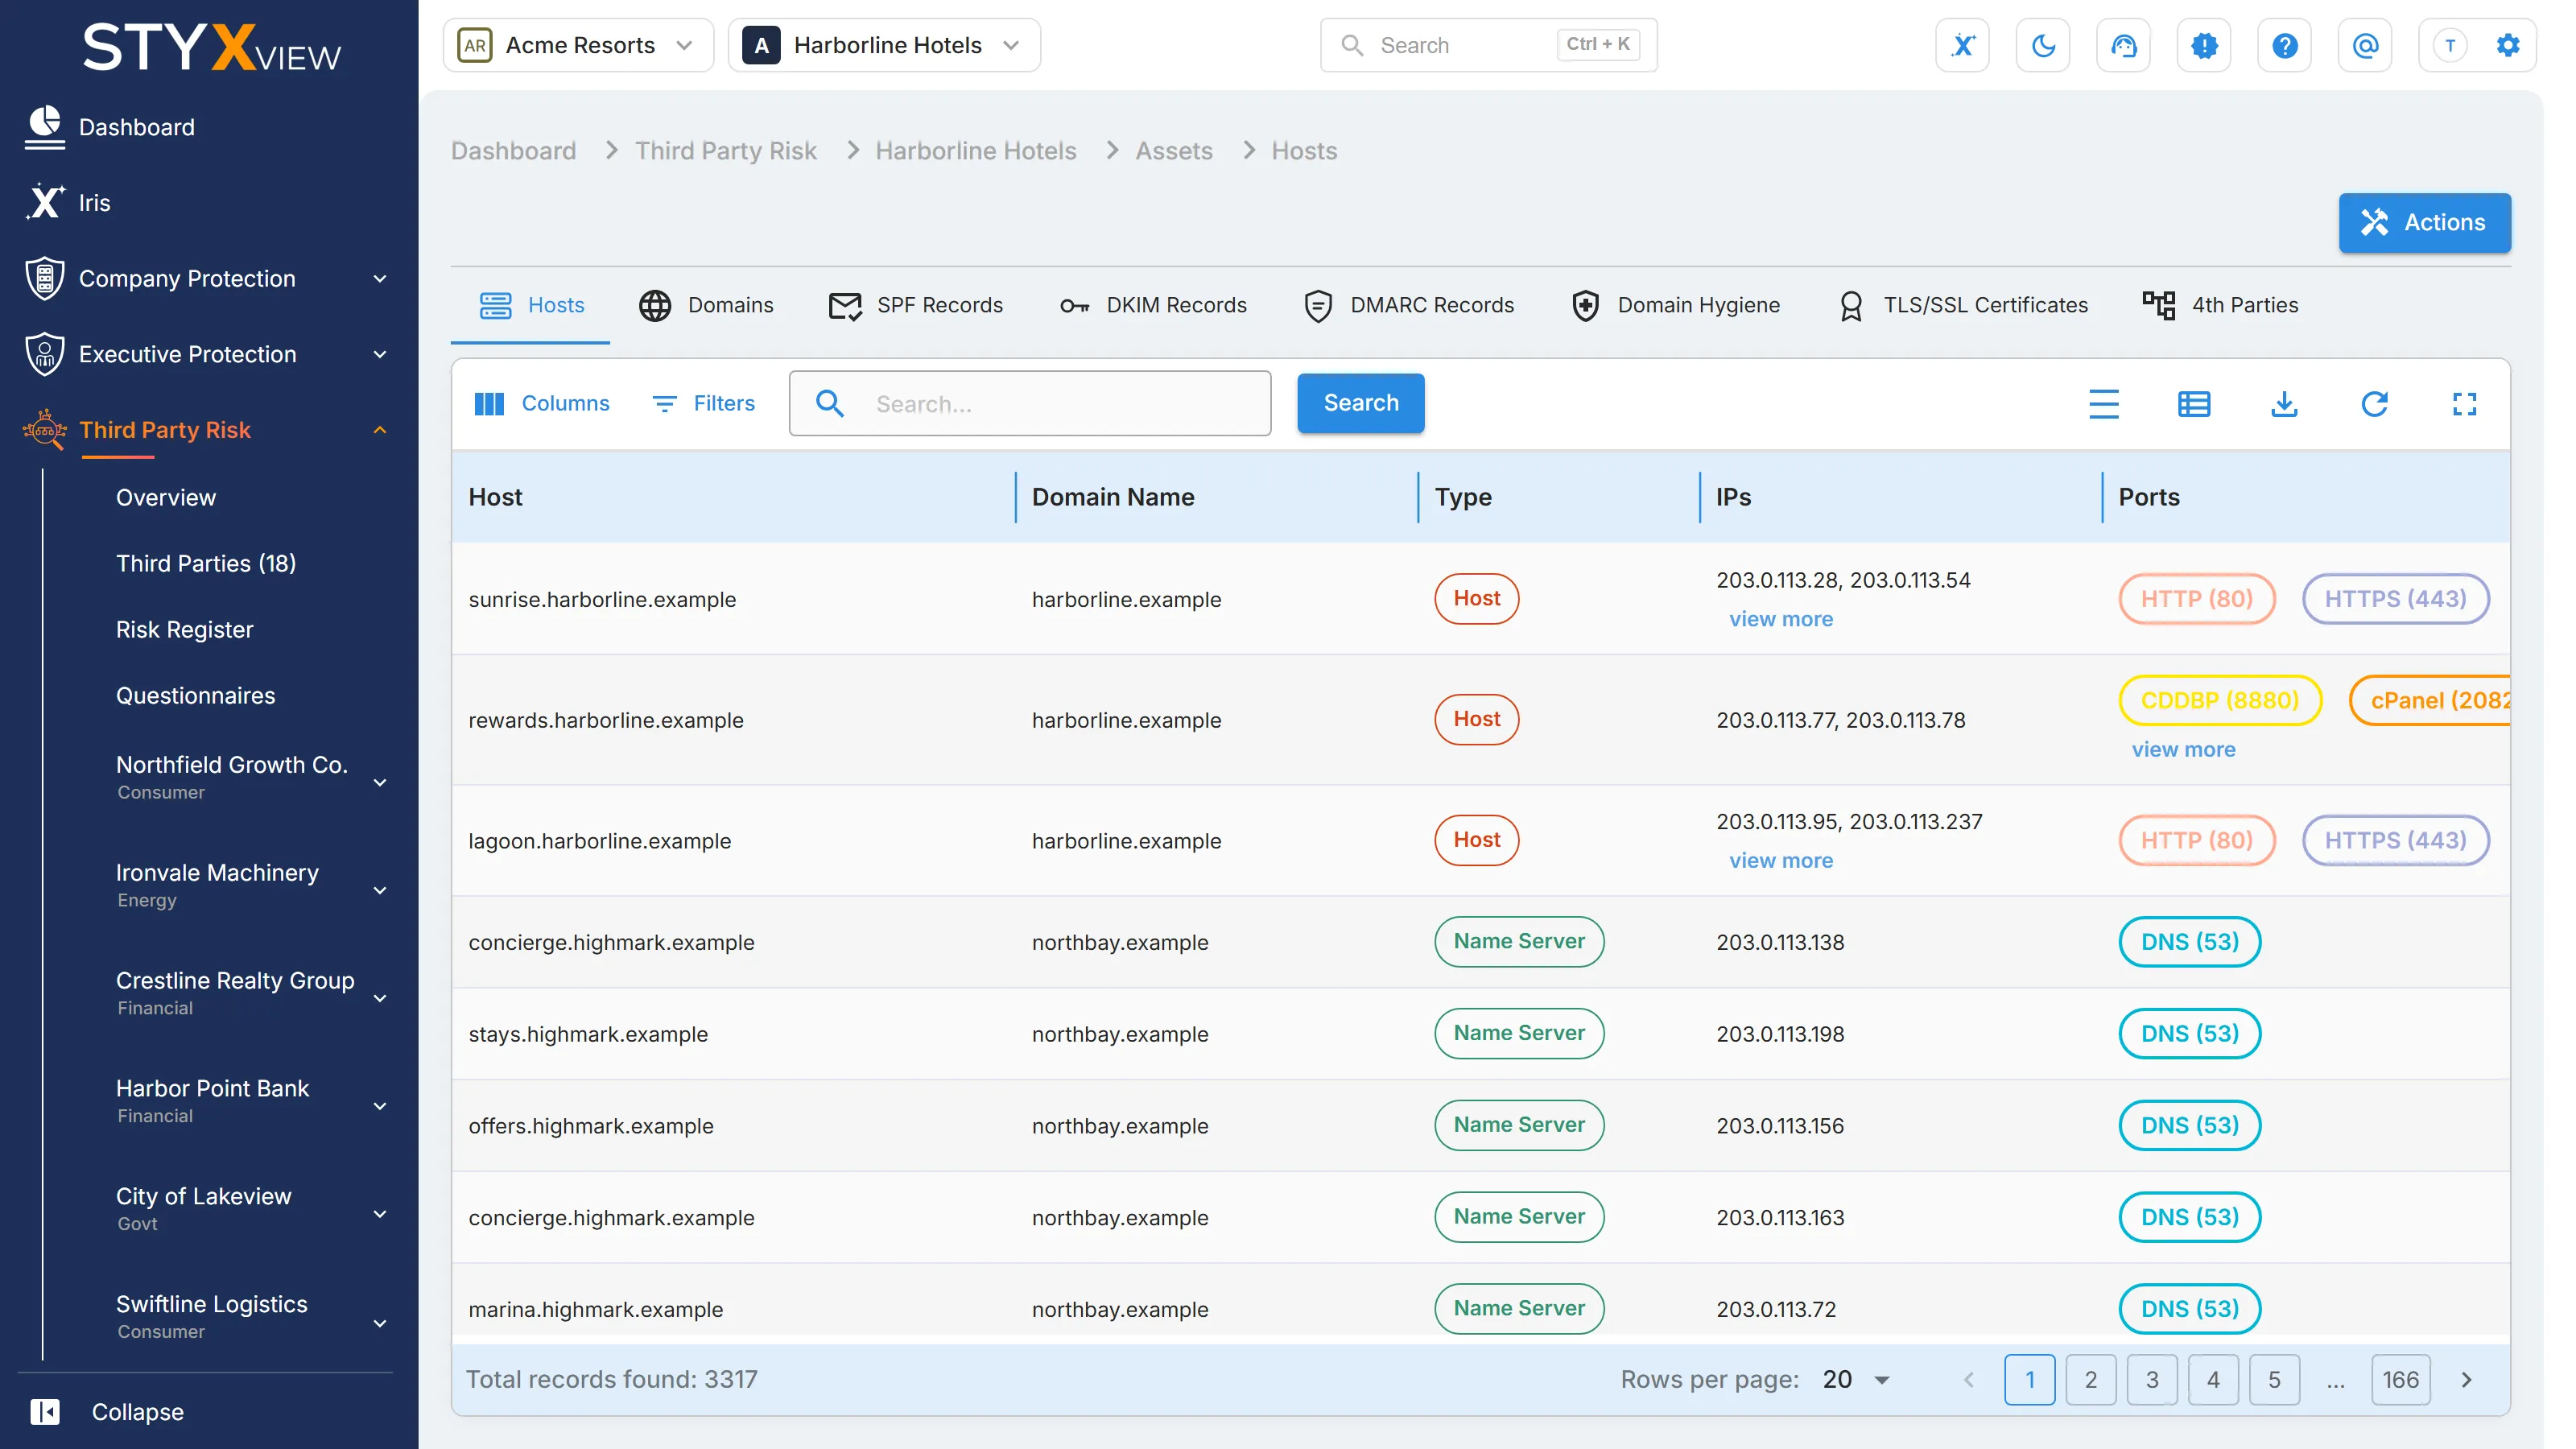
Task: Open the Iris assistant icon in top bar
Action: click(1962, 45)
